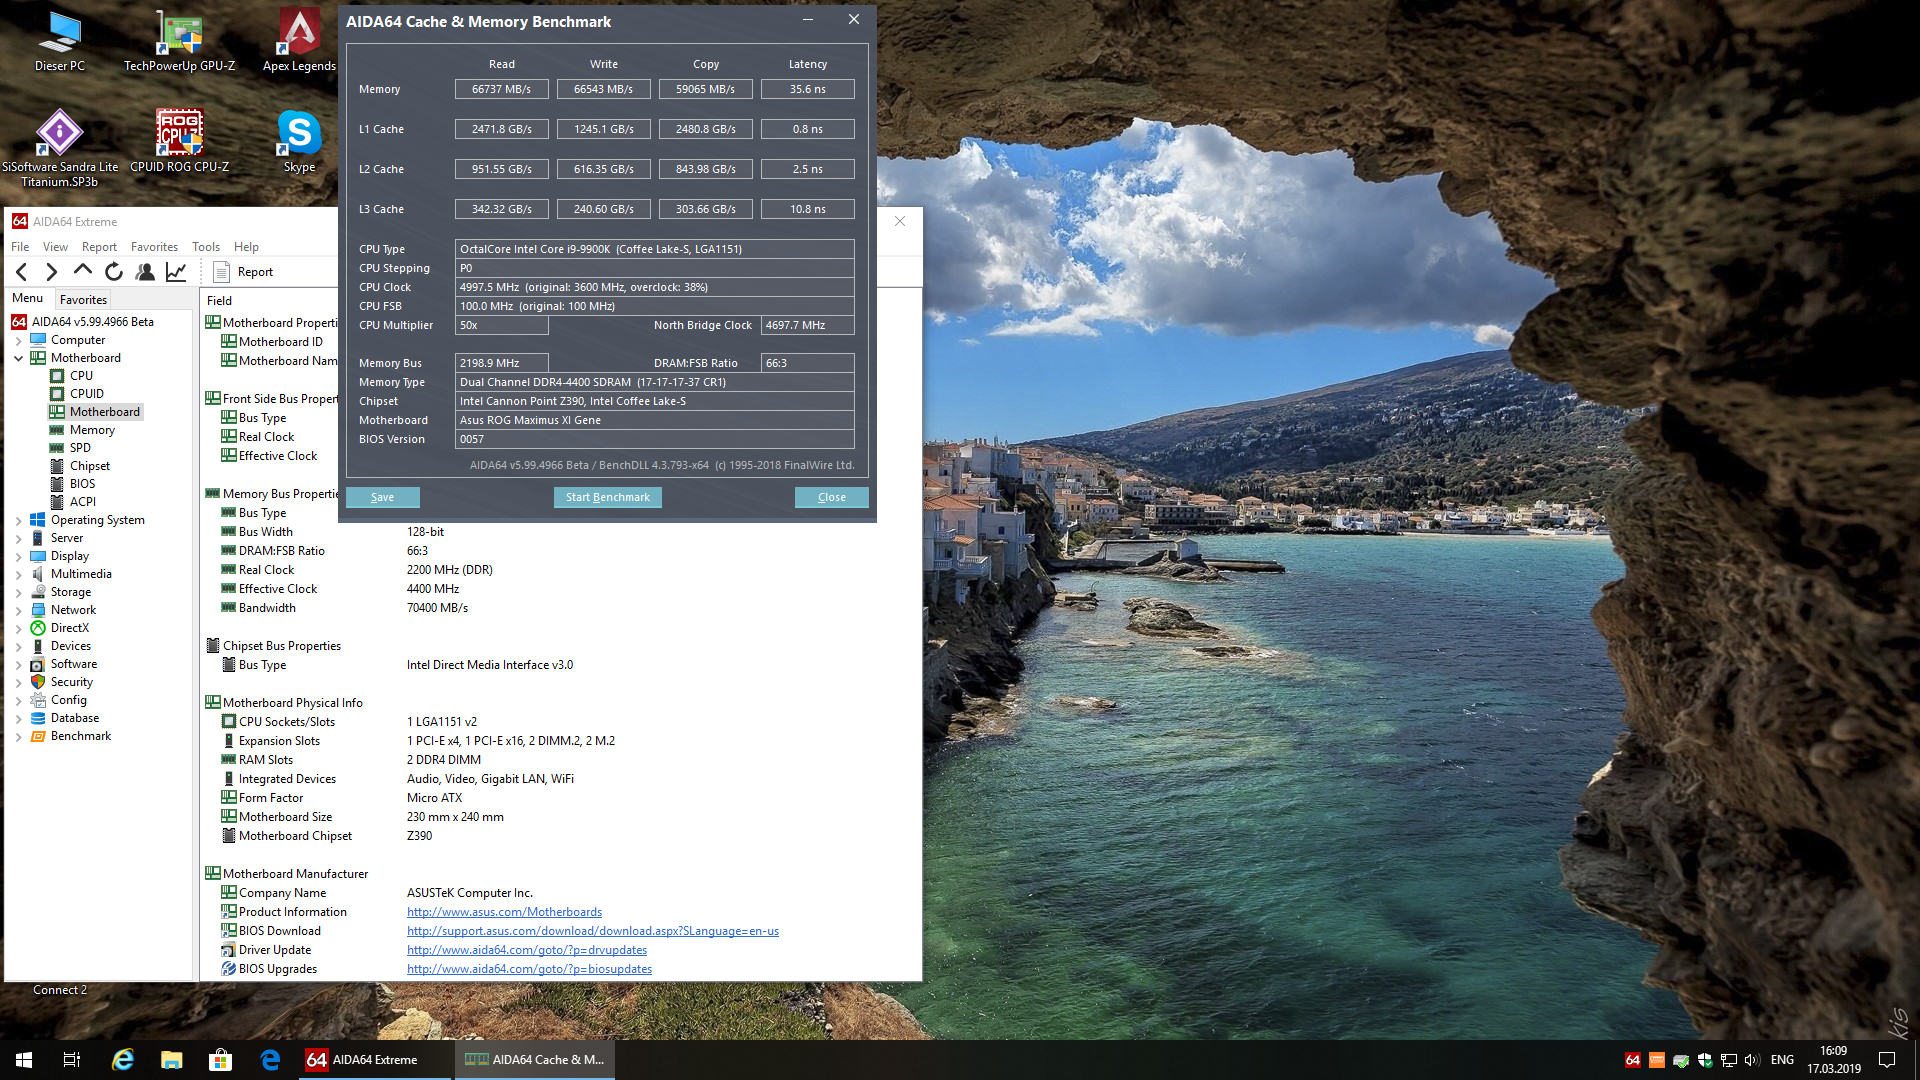The height and width of the screenshot is (1080, 1920).
Task: Click the Up level arrow icon
Action: pos(83,271)
